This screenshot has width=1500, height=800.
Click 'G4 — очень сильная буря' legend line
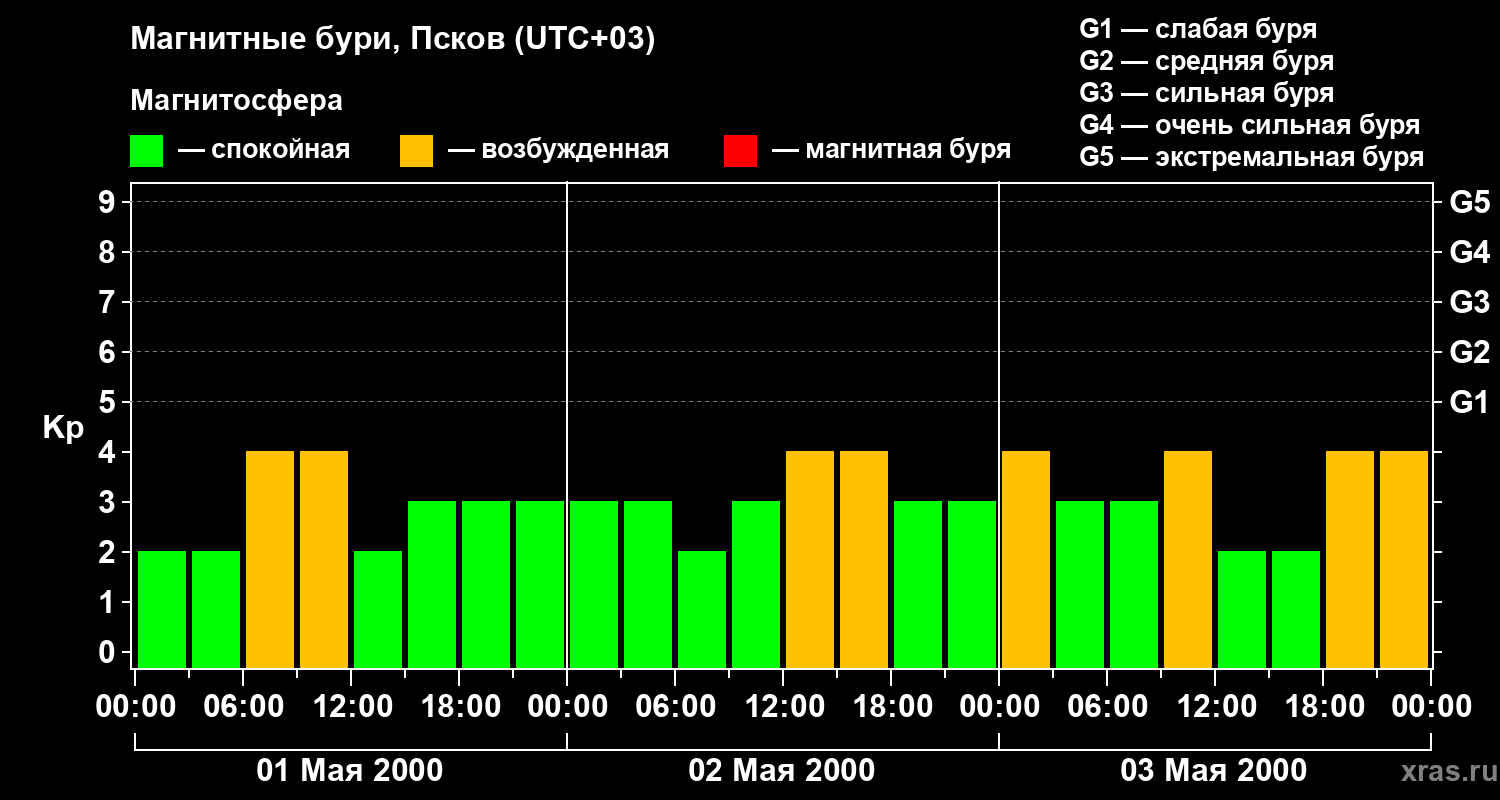(x=1250, y=125)
